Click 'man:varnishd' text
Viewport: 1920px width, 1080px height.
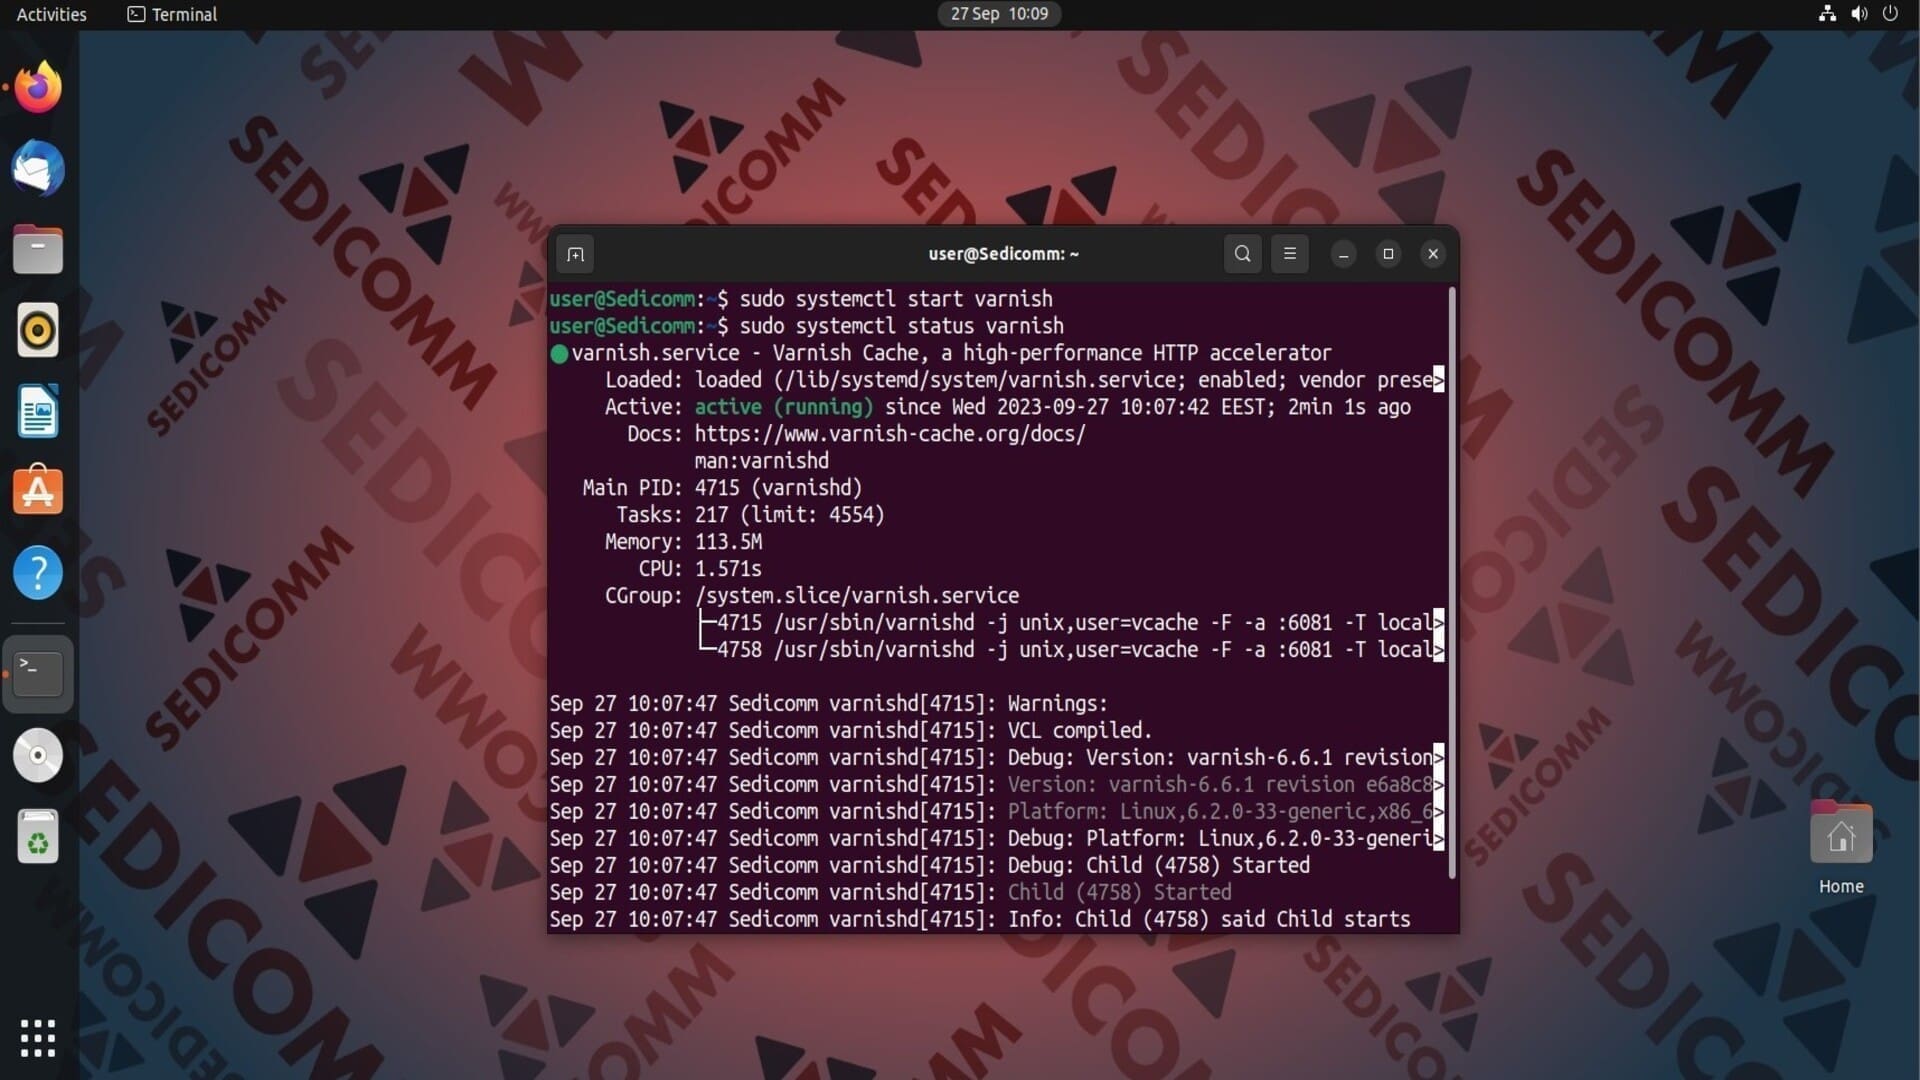click(x=762, y=461)
